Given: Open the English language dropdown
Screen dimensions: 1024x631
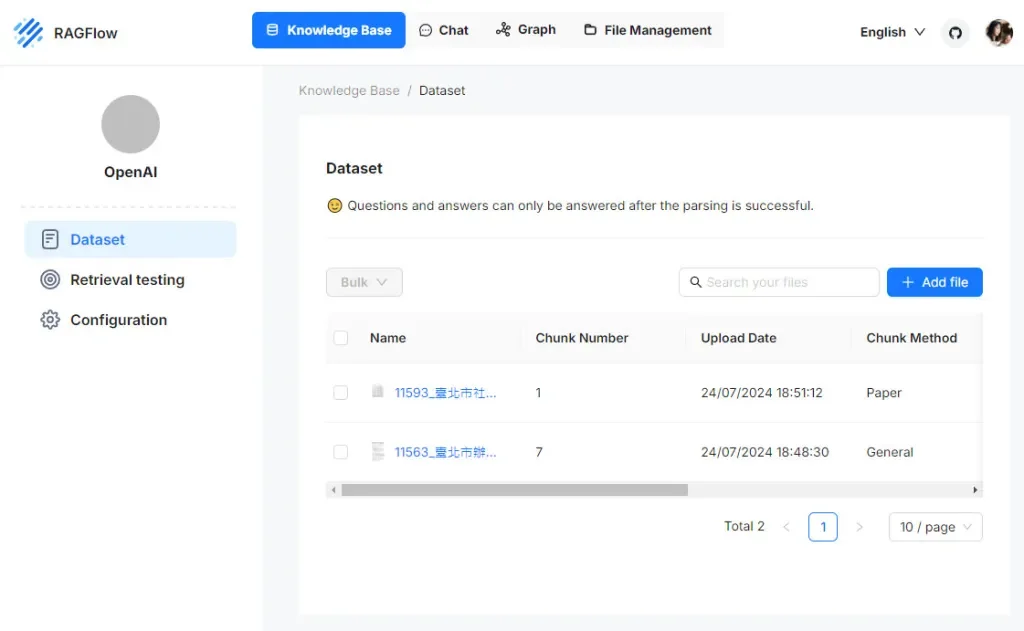Looking at the screenshot, I should click(x=892, y=32).
